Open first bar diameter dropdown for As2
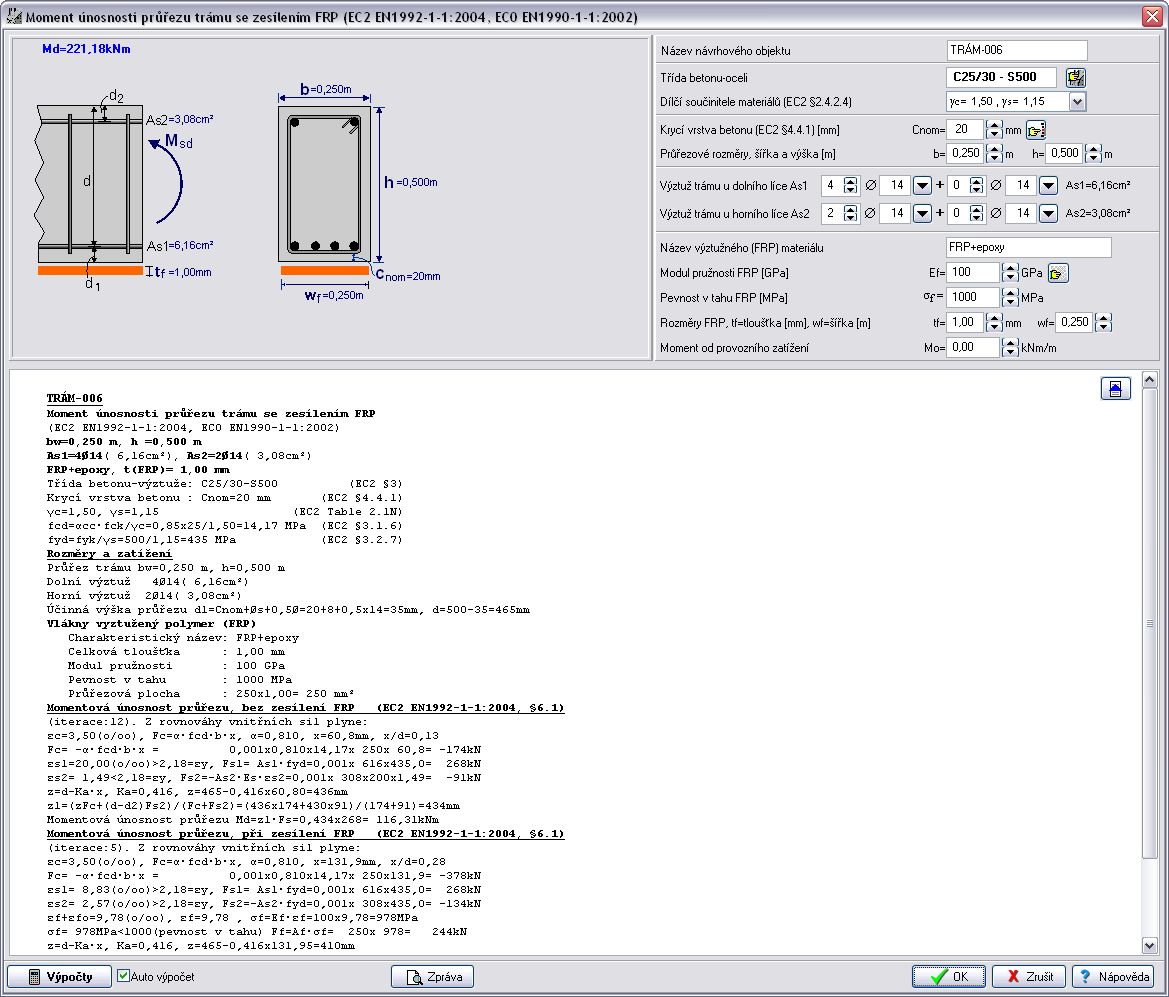The image size is (1169, 997). point(922,213)
